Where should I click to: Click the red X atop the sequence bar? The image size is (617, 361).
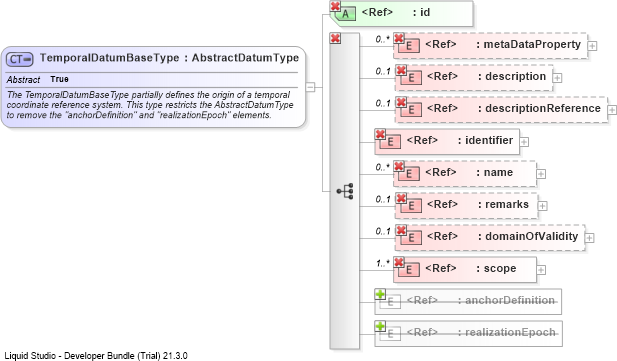tap(335, 38)
